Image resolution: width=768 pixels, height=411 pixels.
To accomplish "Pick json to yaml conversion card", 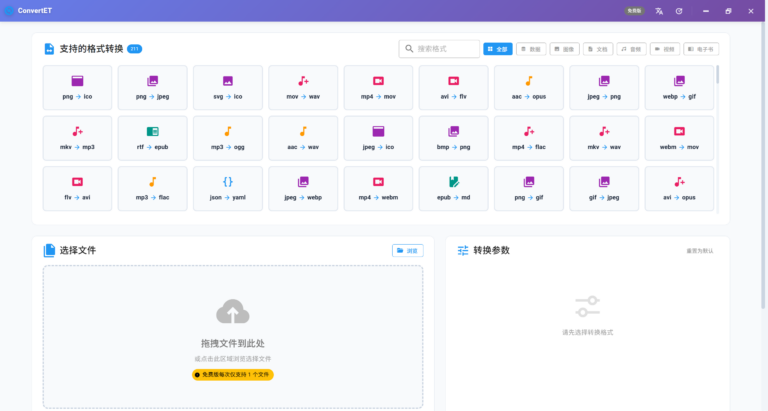I will (228, 189).
